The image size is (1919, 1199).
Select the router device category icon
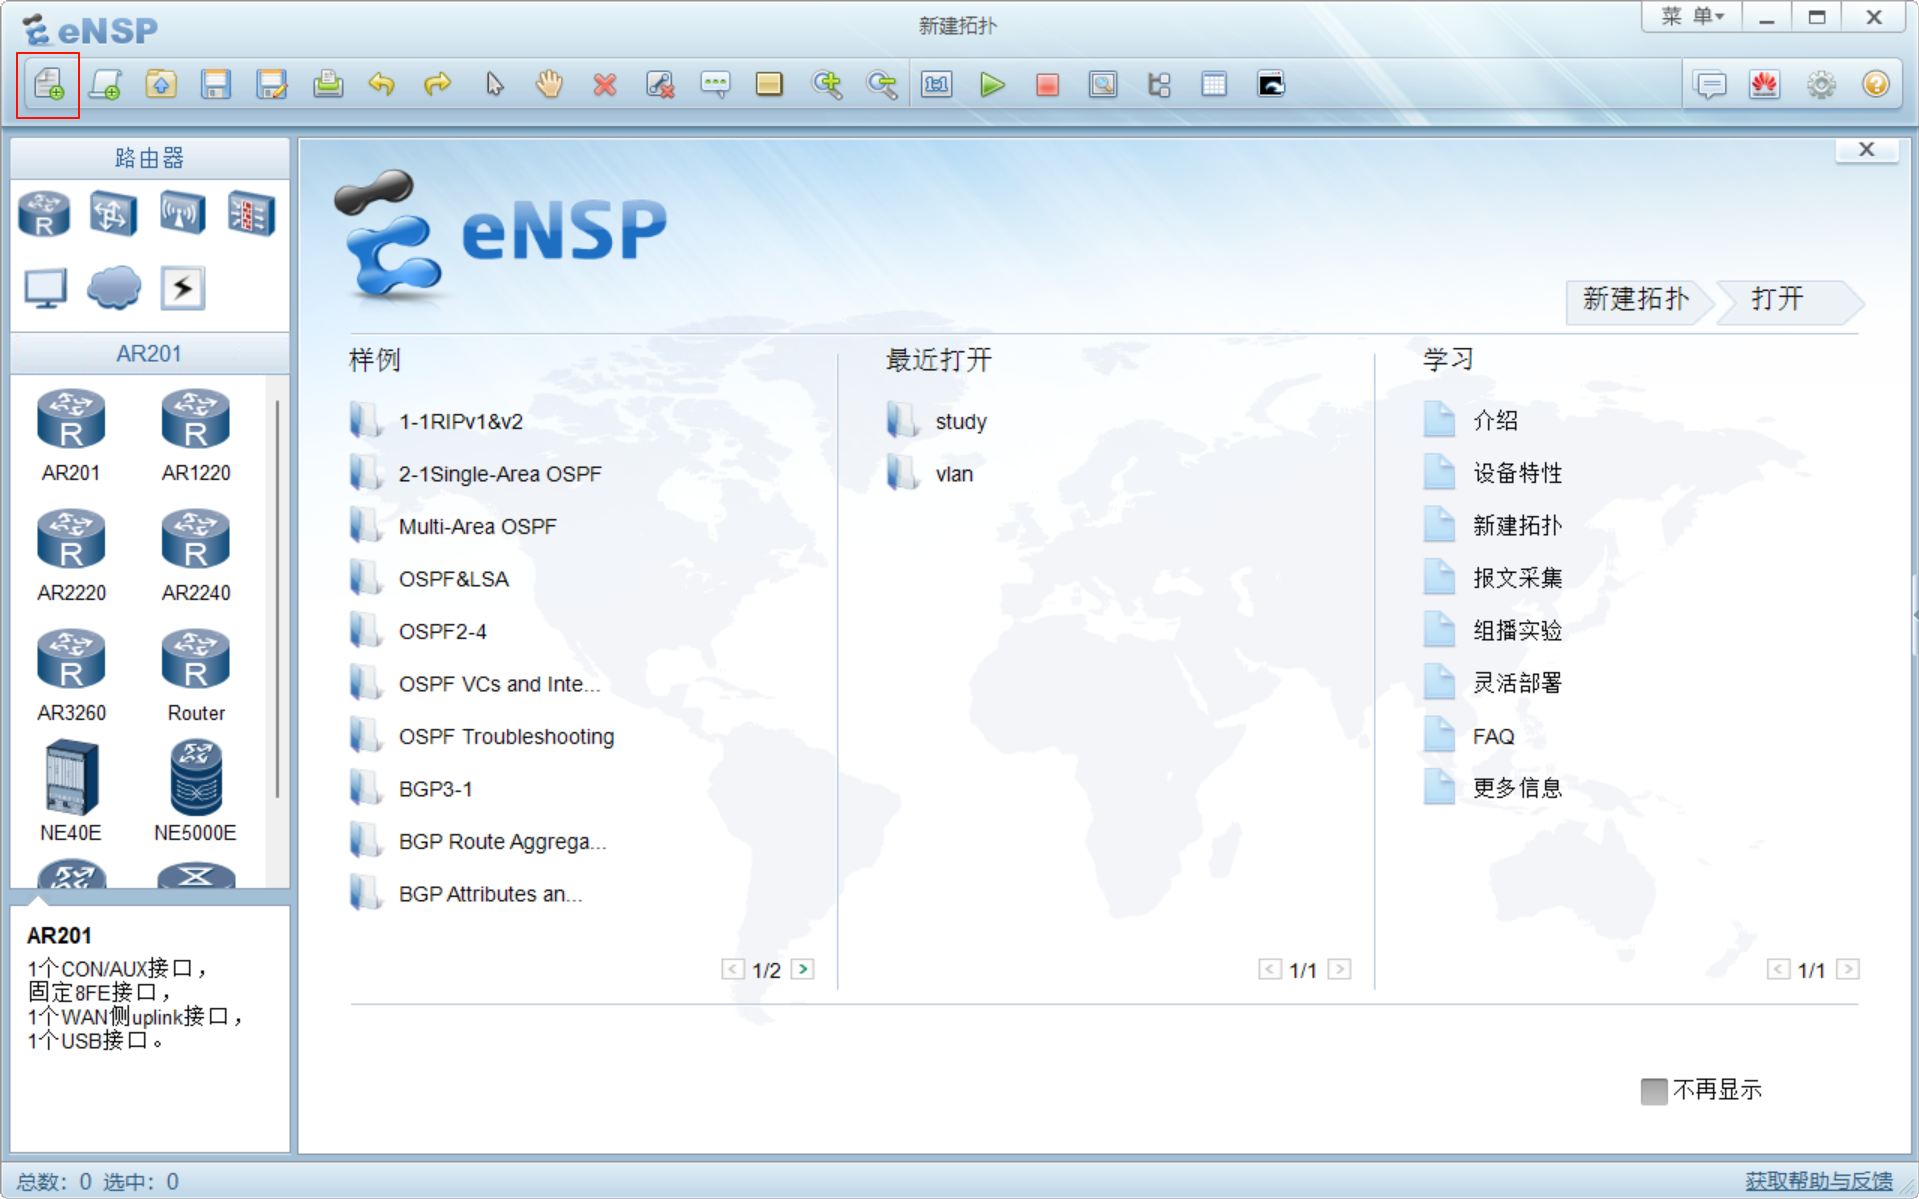(x=44, y=214)
